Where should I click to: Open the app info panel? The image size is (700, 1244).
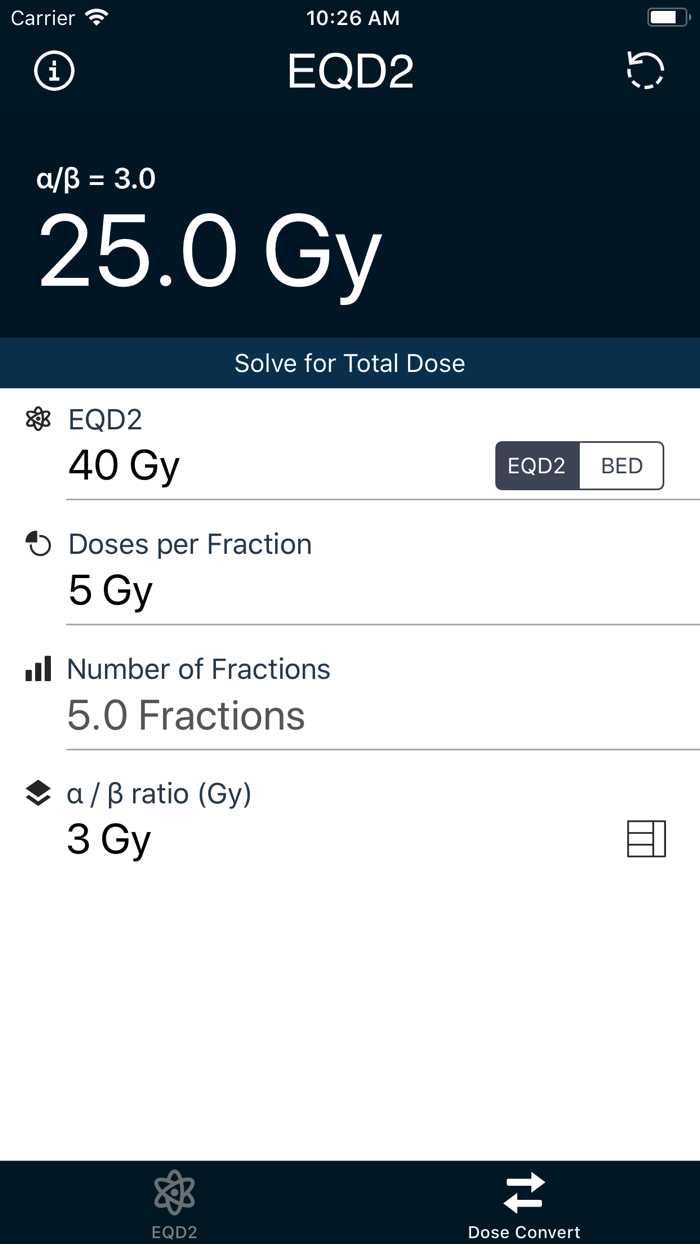click(x=52, y=71)
